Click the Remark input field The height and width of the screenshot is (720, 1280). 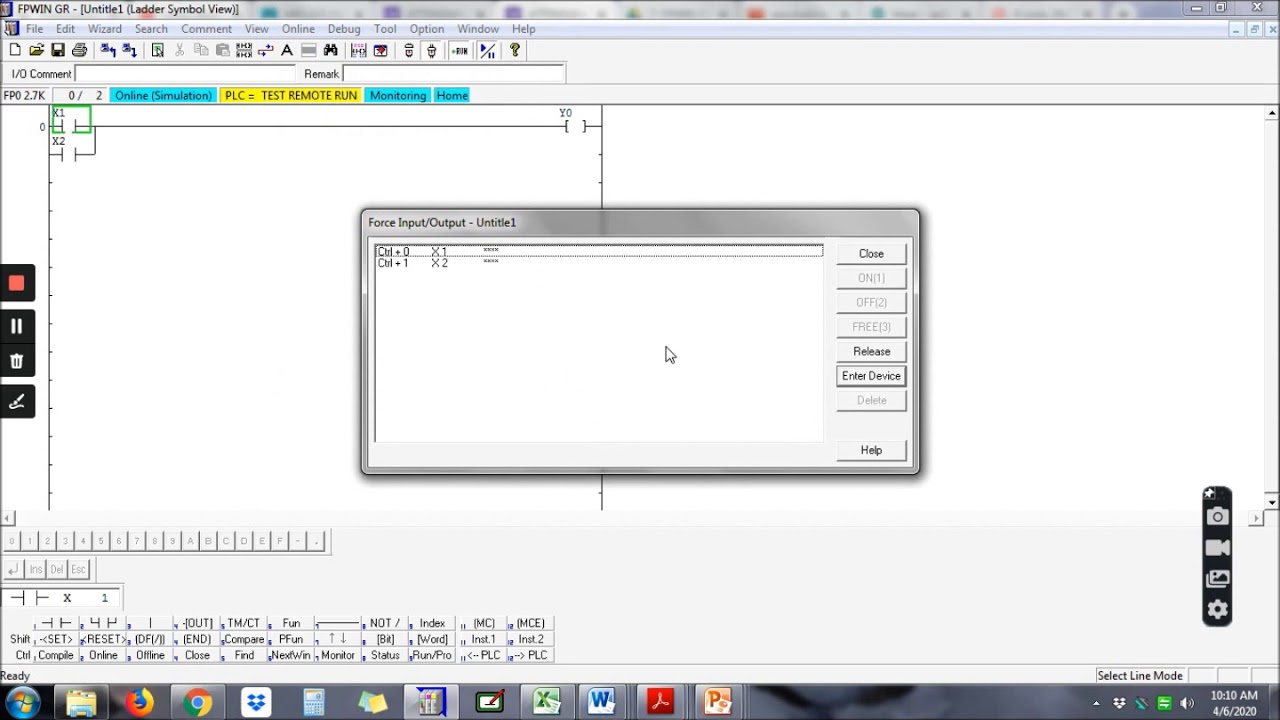tap(454, 74)
